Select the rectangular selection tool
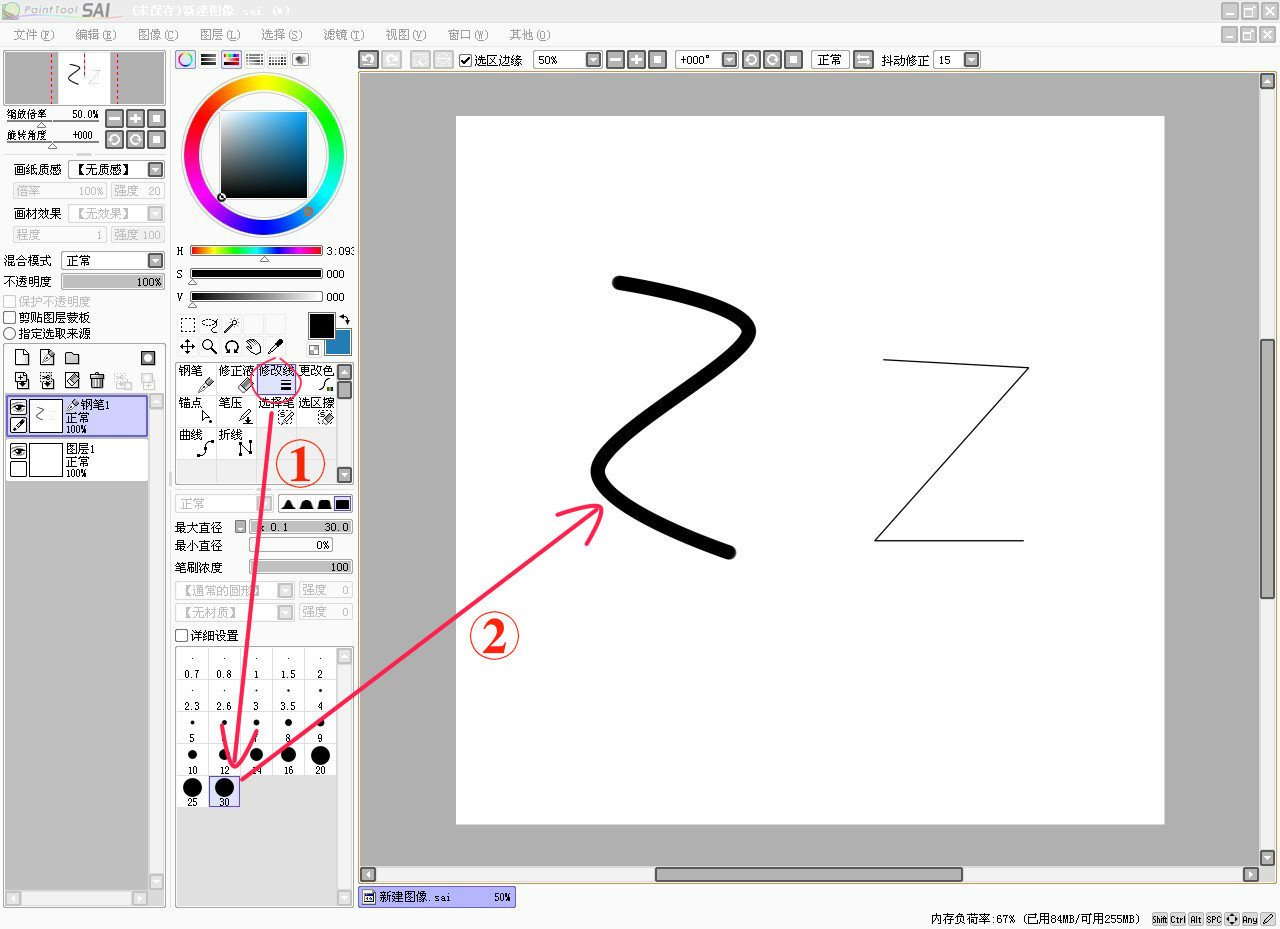Viewport: 1280px width, 929px height. click(188, 324)
